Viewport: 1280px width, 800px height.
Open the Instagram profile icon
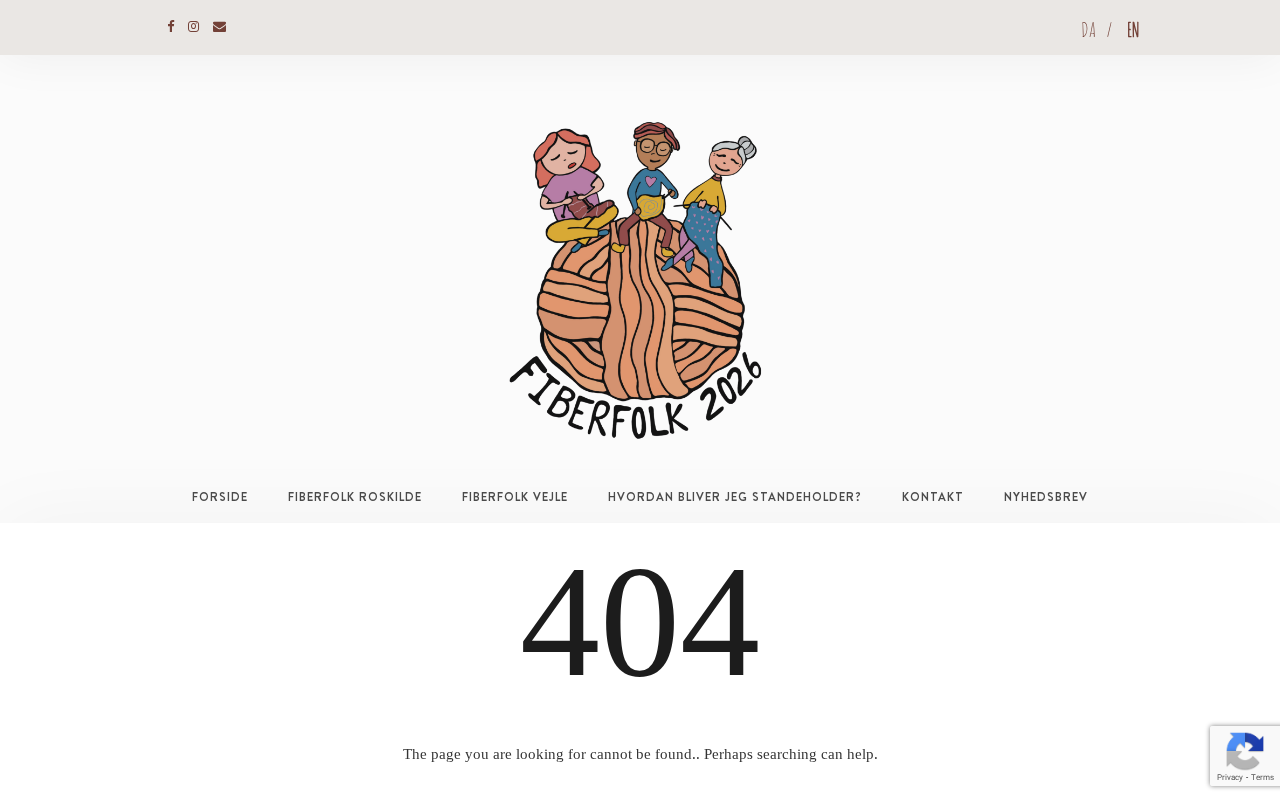(194, 27)
